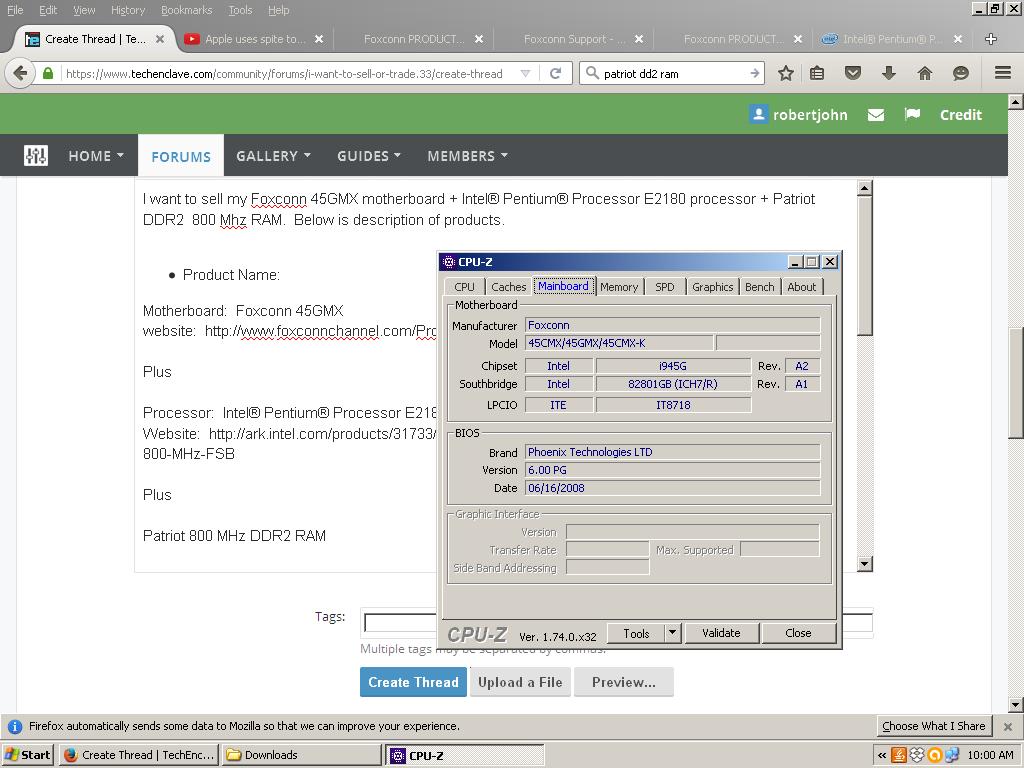Click the CPU-Z Tools button
The height and width of the screenshot is (768, 1024).
[636, 633]
